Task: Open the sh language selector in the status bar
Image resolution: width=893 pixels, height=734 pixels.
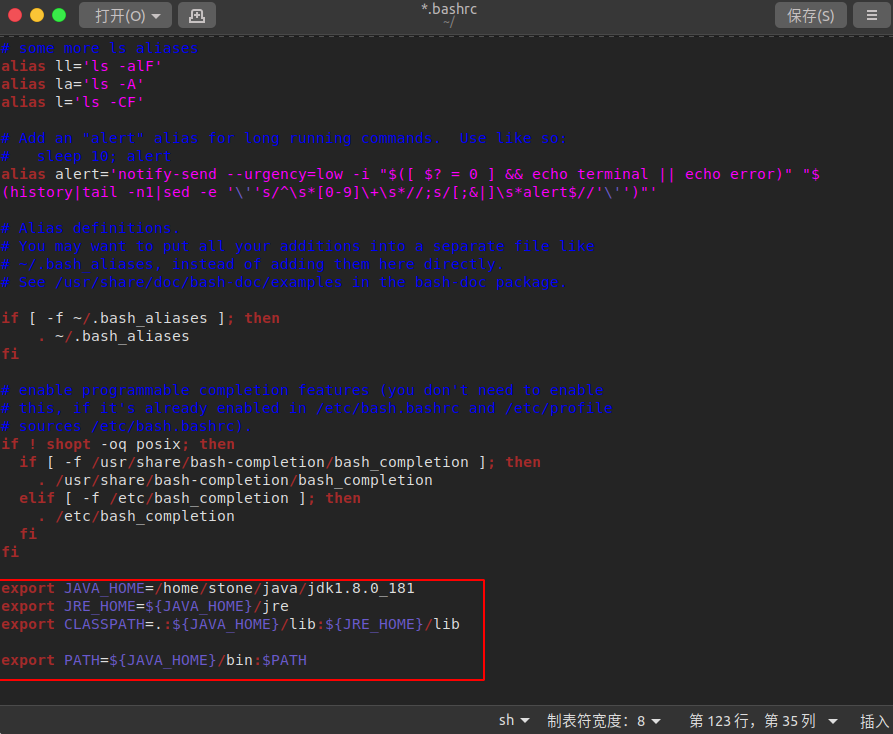Action: (x=514, y=720)
